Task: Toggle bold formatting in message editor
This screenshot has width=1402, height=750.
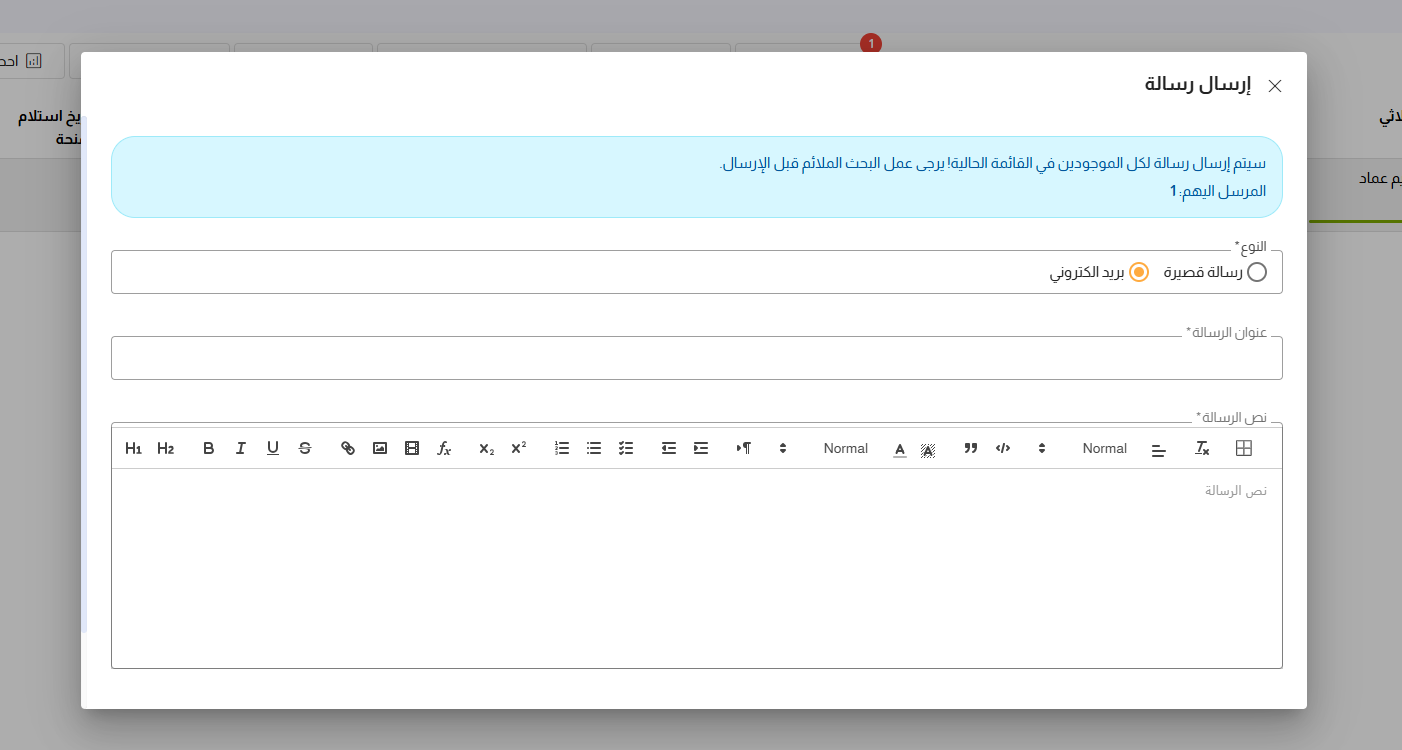Action: point(209,449)
